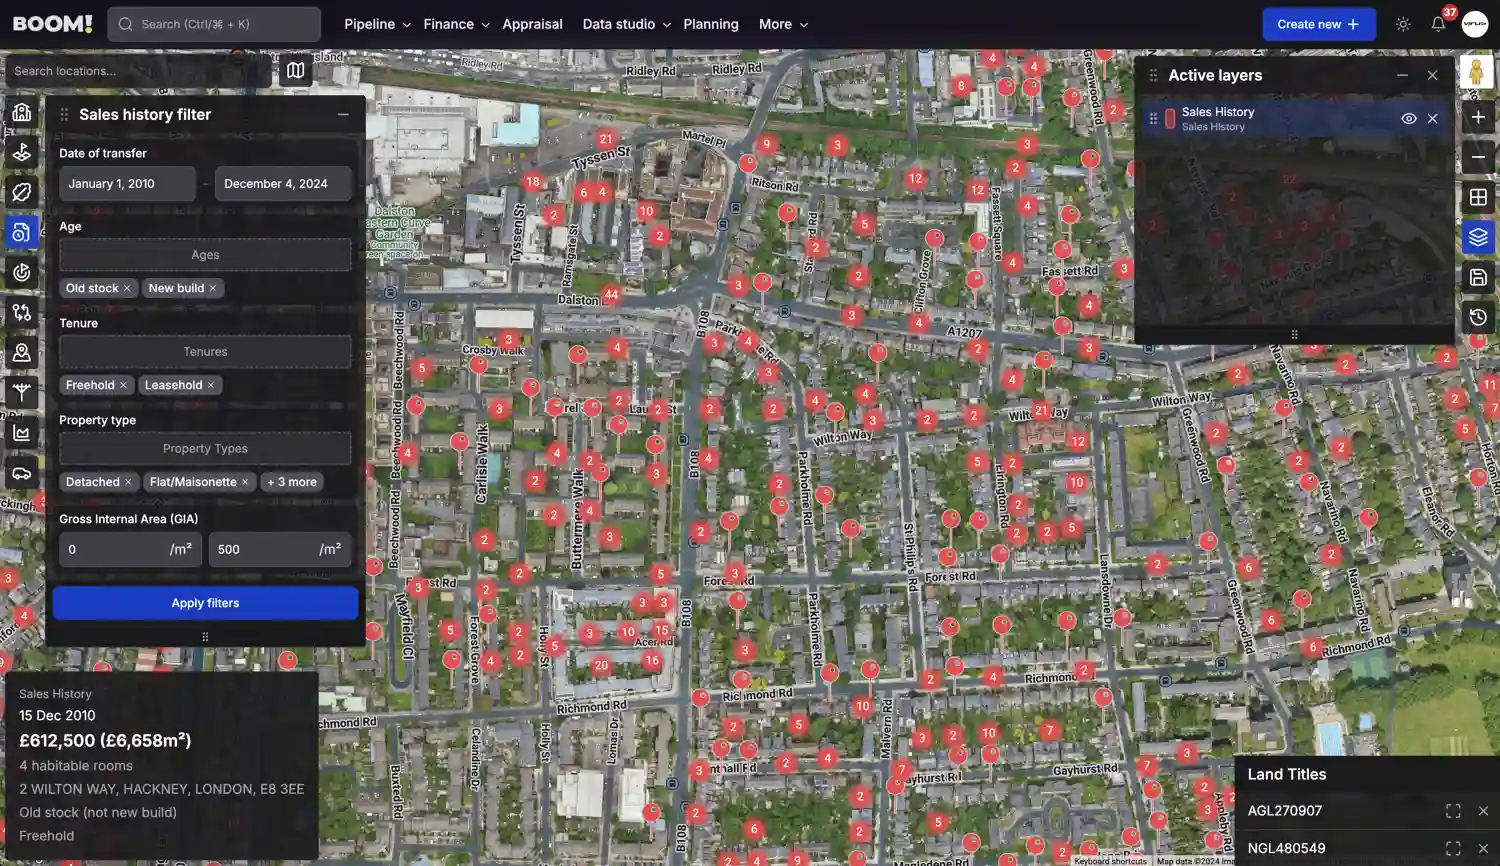
Task: Remove Sales History from active layers
Action: [1433, 118]
